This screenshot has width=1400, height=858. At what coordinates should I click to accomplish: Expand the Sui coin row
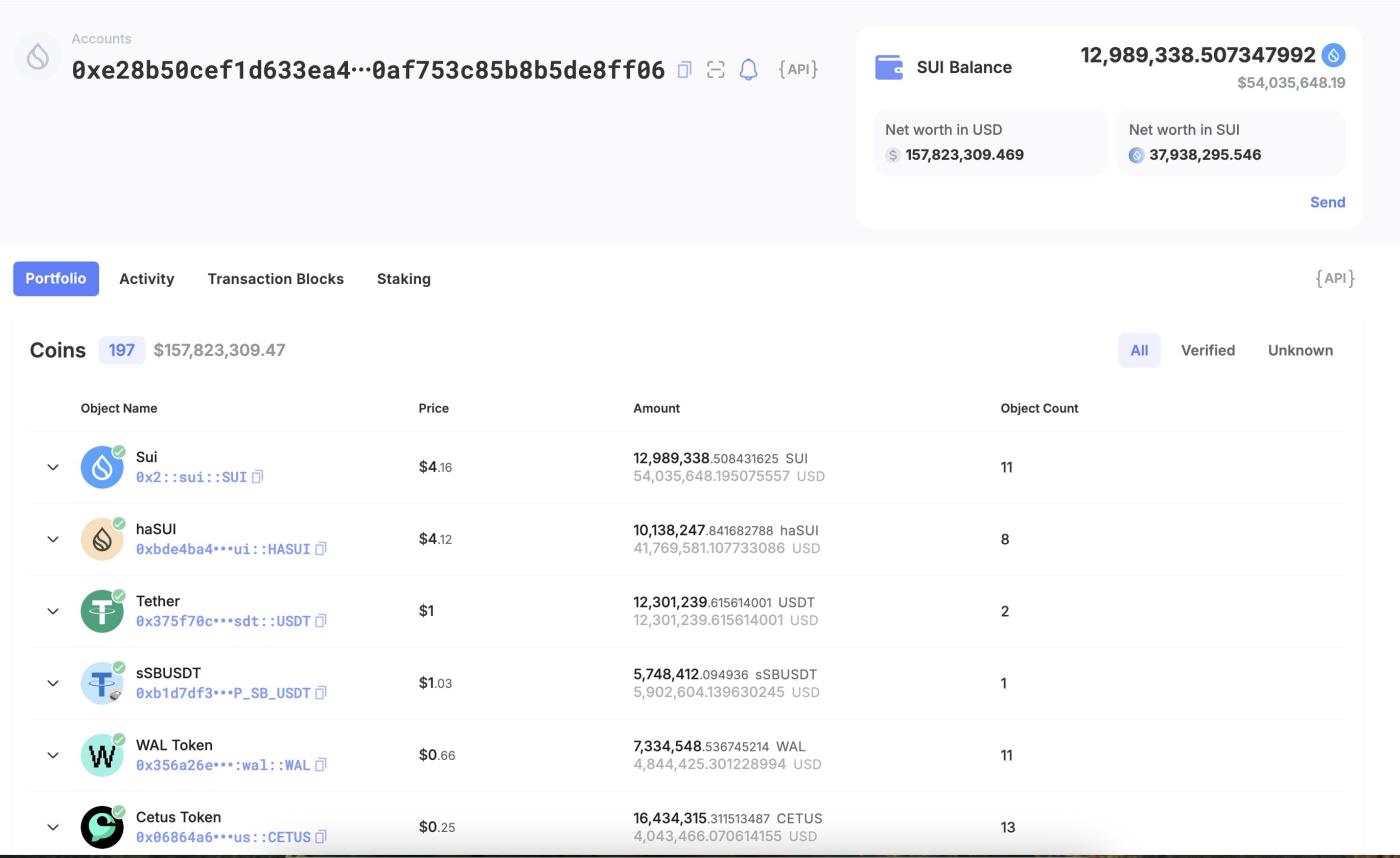pos(53,467)
